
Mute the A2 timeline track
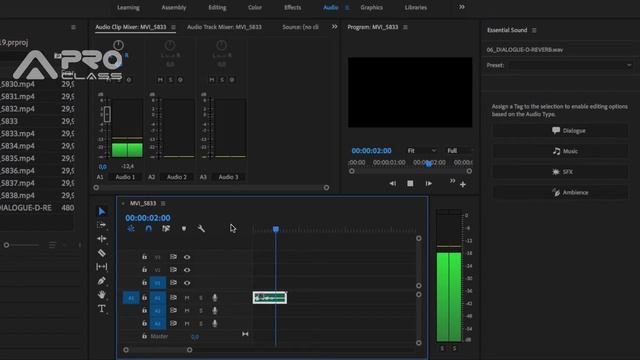coord(187,311)
